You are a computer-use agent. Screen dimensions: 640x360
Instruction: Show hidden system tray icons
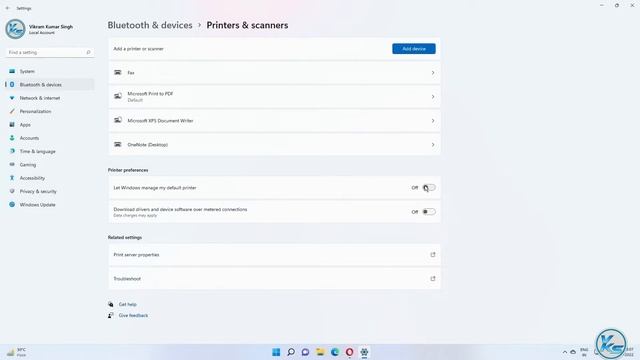point(565,352)
